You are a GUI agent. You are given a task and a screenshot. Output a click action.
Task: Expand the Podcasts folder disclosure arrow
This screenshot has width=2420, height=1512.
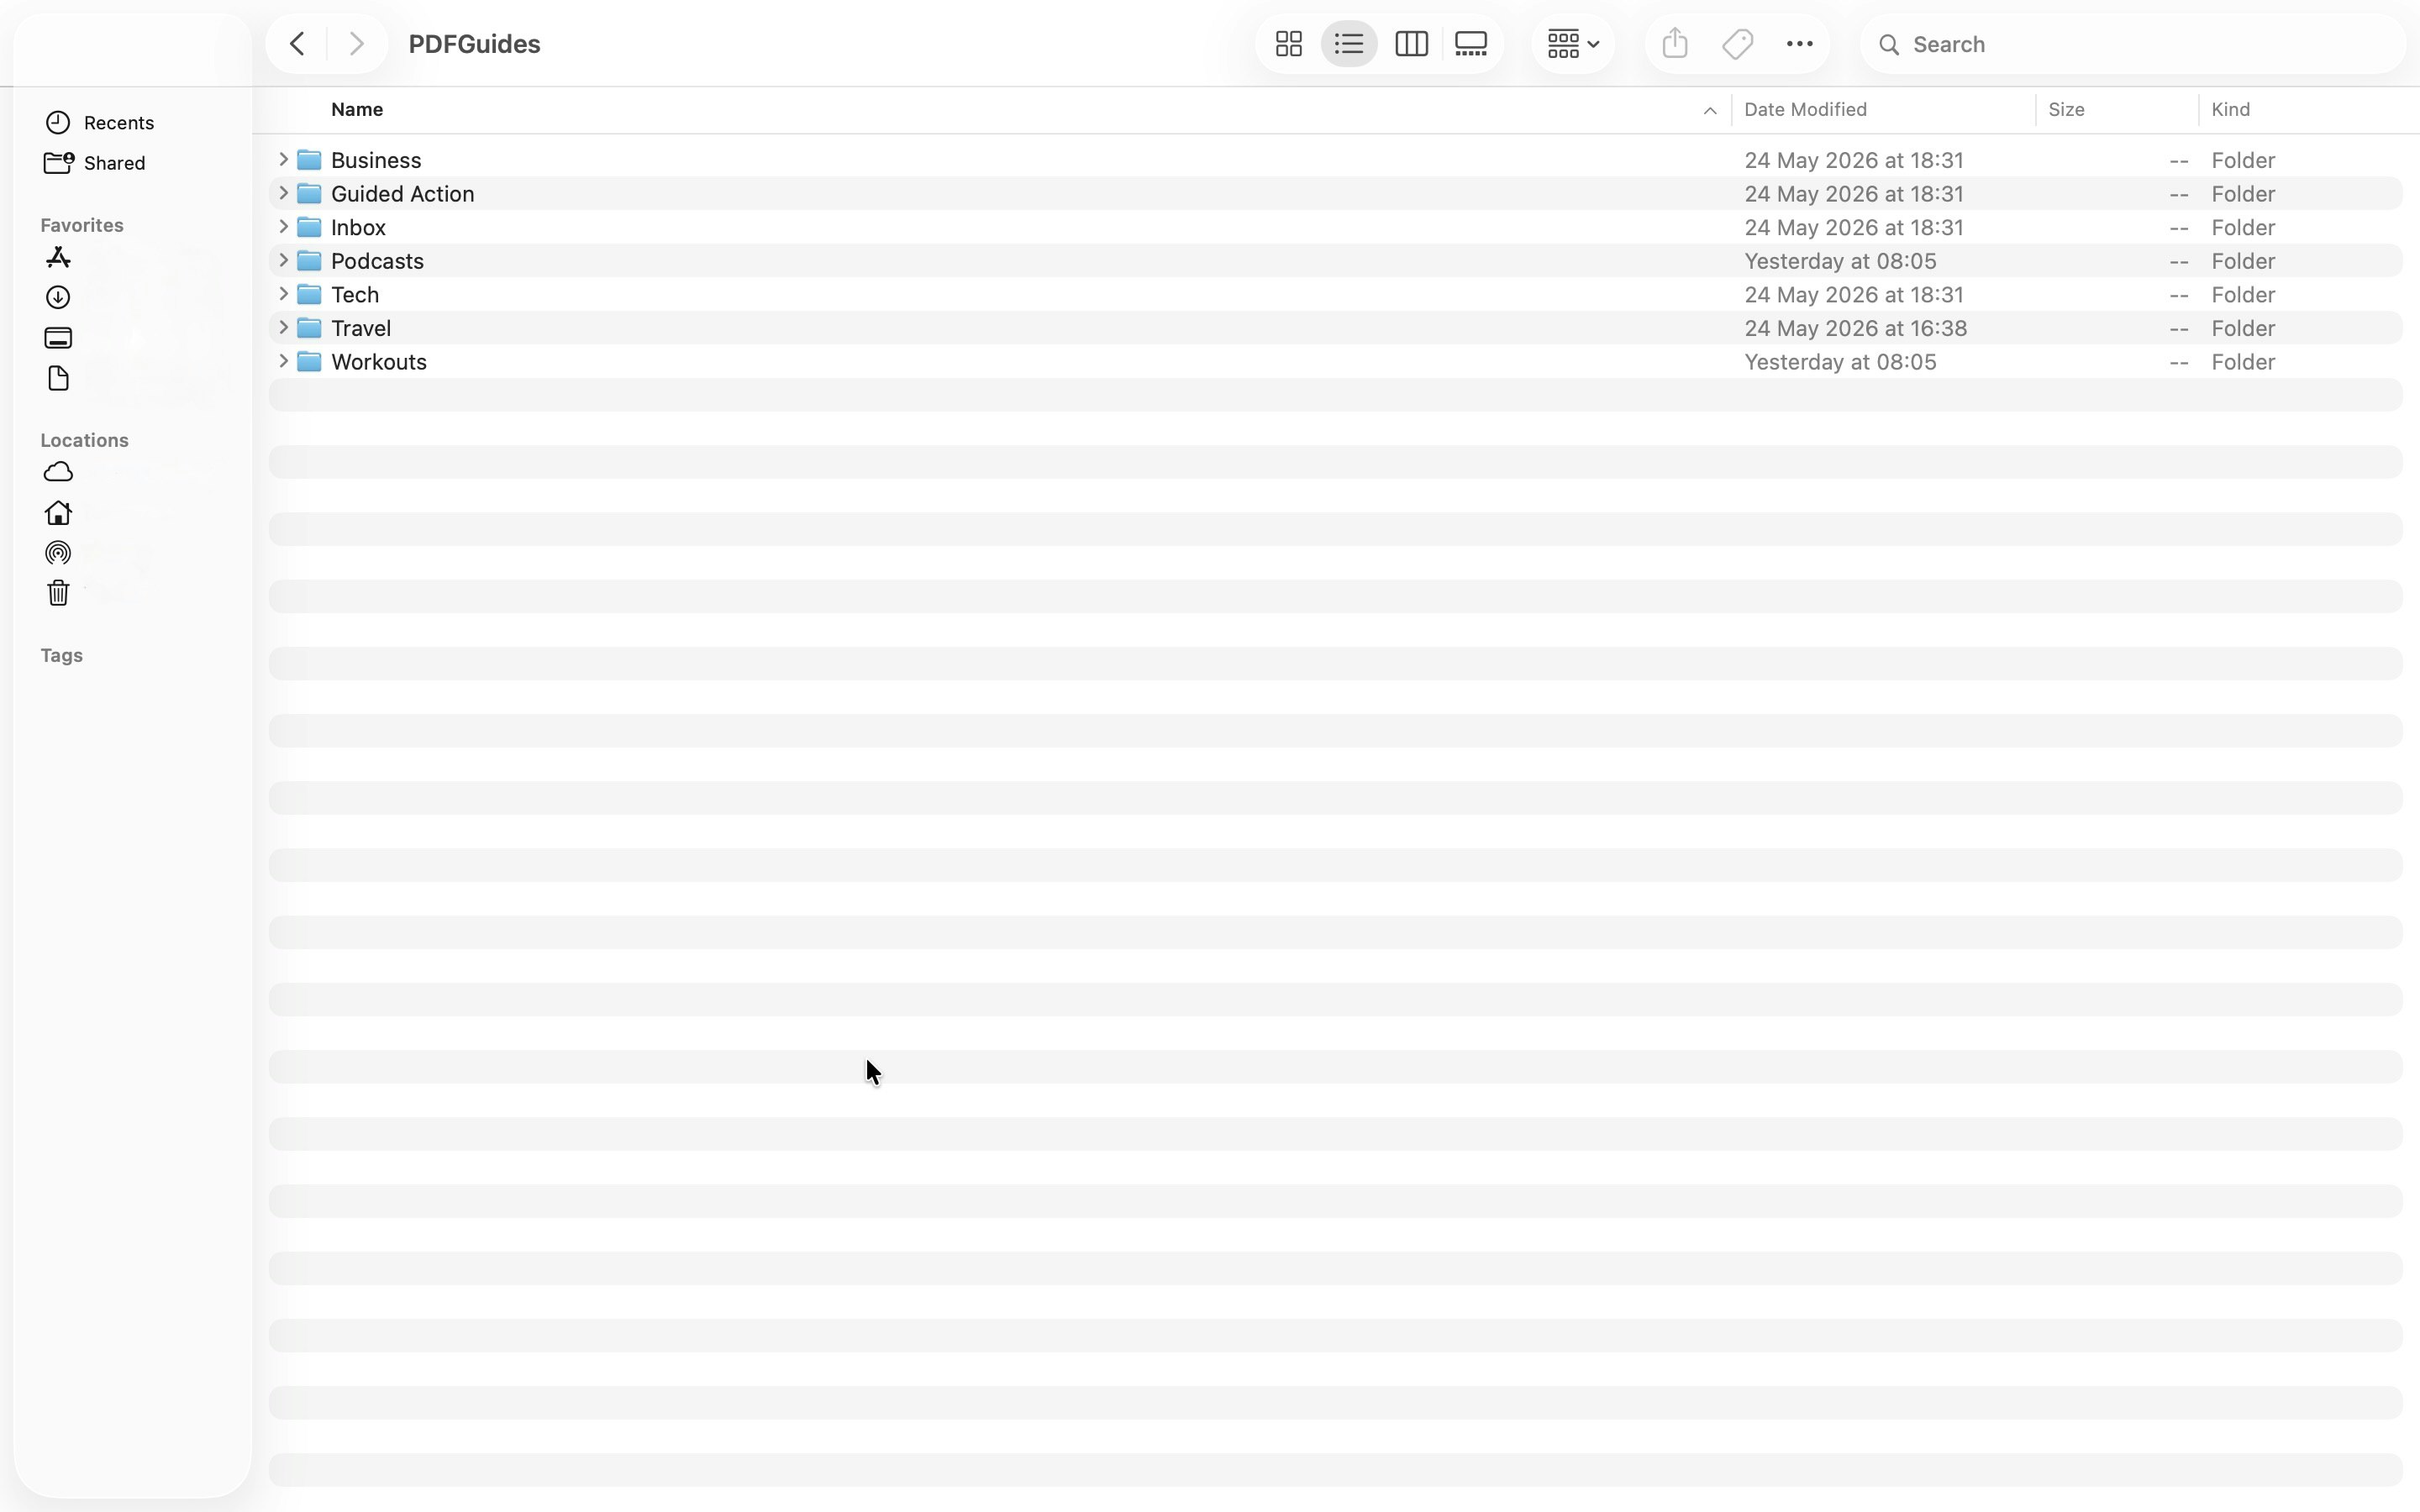pyautogui.click(x=283, y=260)
